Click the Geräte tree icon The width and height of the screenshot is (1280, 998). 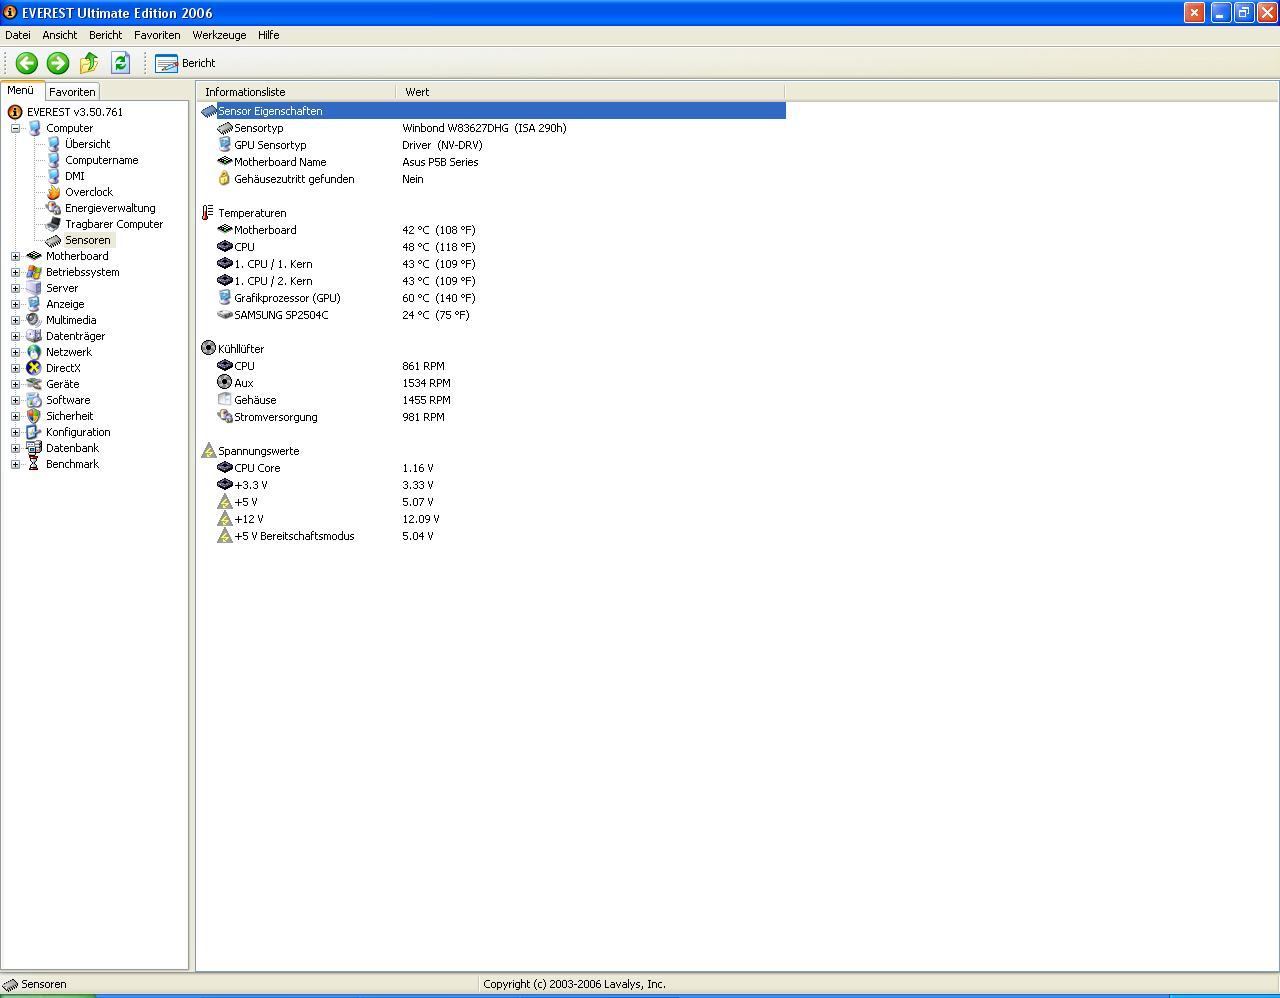coord(34,384)
